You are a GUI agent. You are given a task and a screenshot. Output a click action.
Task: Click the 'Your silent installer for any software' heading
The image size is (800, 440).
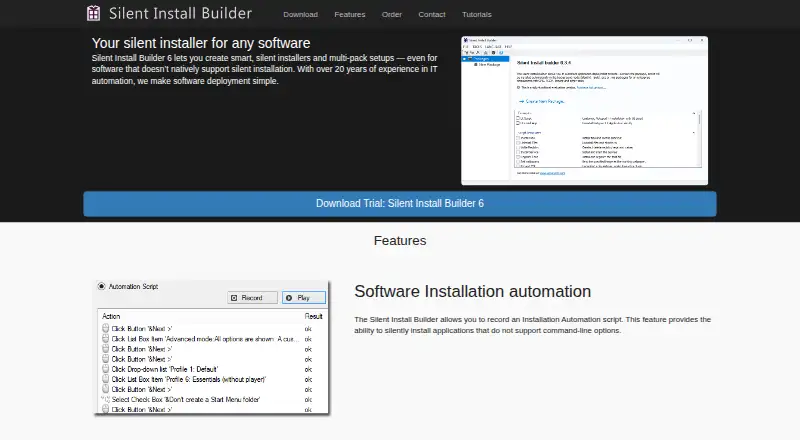[x=201, y=43]
